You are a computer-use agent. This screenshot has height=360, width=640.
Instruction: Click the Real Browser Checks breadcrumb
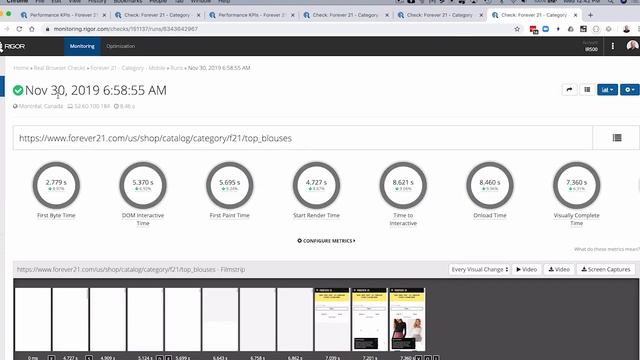[60, 68]
